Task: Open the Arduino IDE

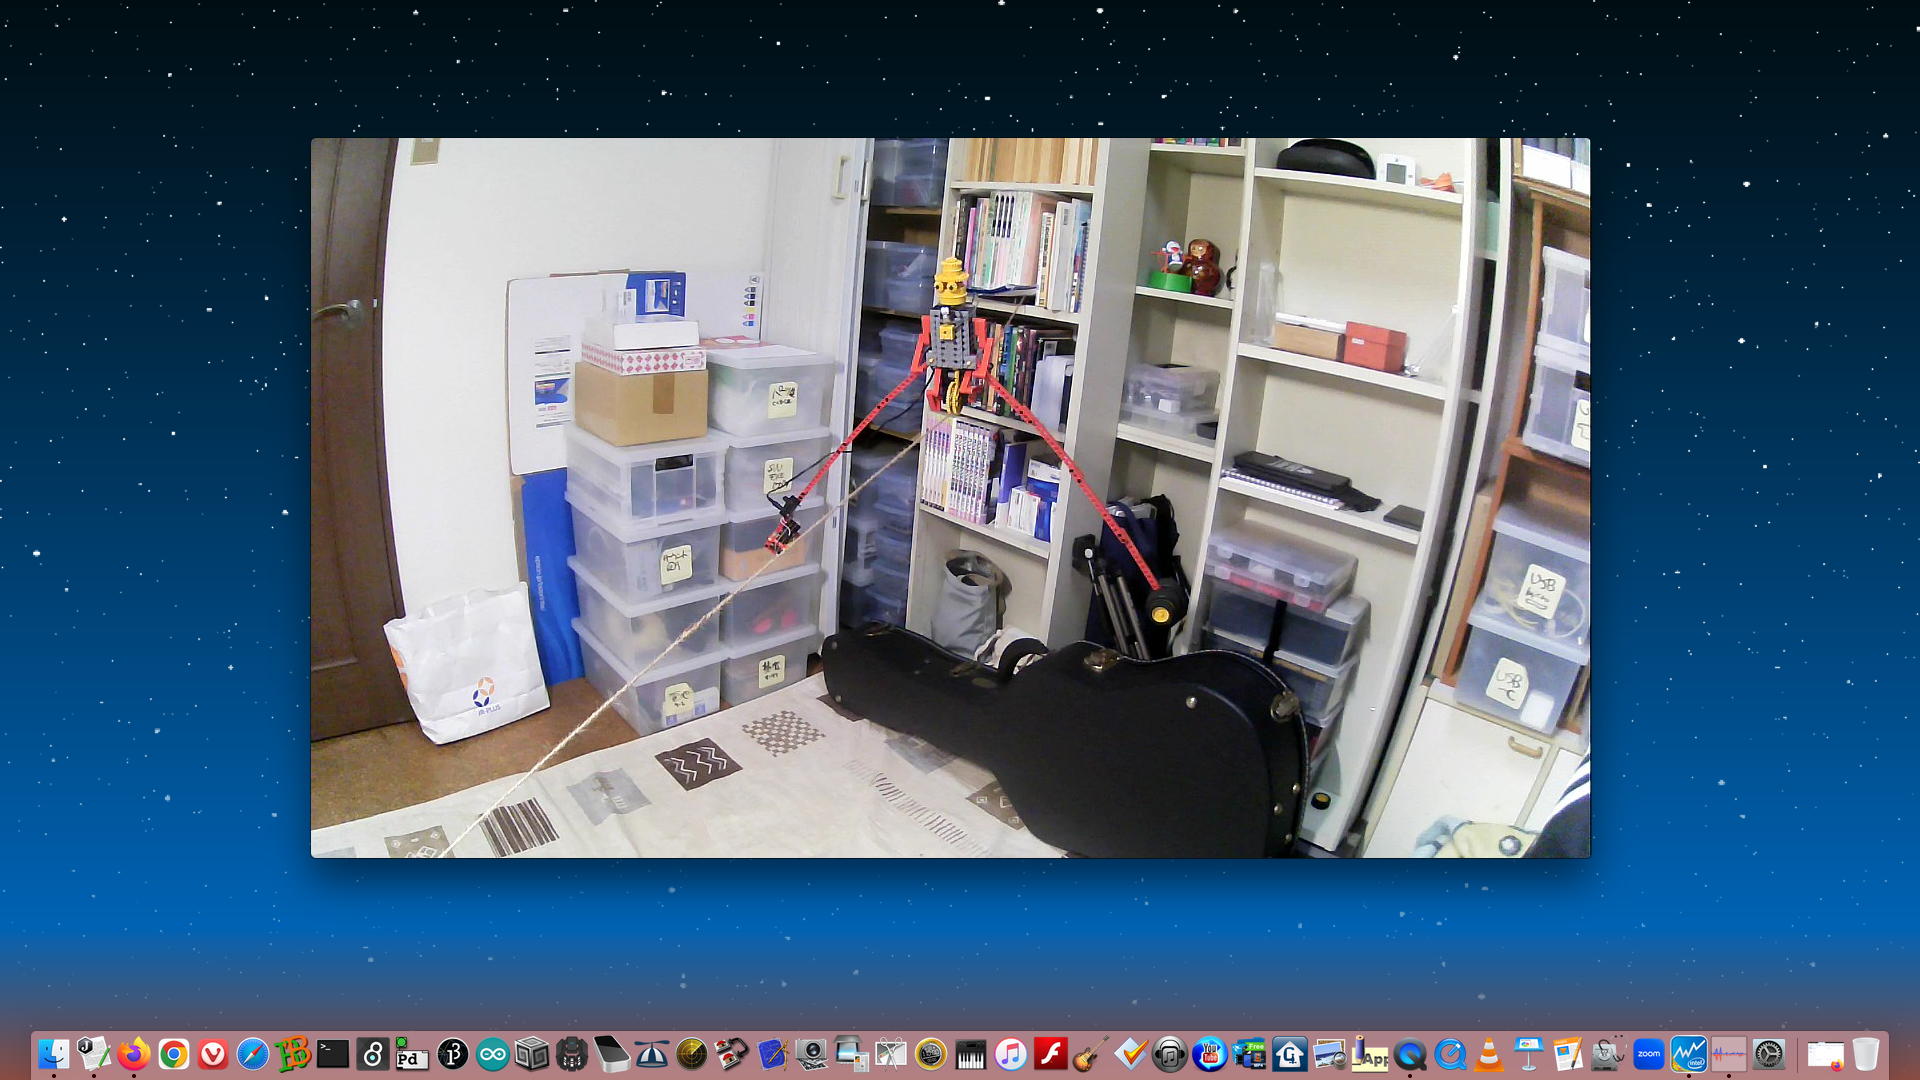Action: [492, 1054]
